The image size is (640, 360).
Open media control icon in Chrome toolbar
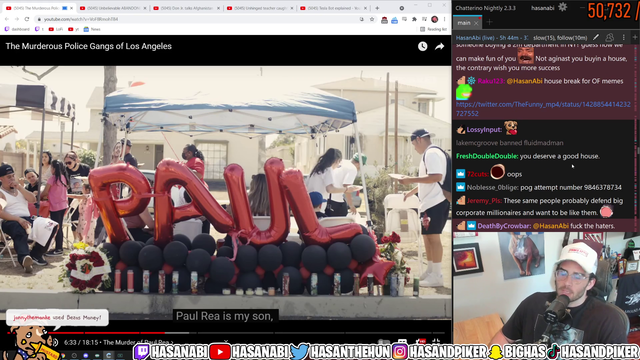click(424, 19)
